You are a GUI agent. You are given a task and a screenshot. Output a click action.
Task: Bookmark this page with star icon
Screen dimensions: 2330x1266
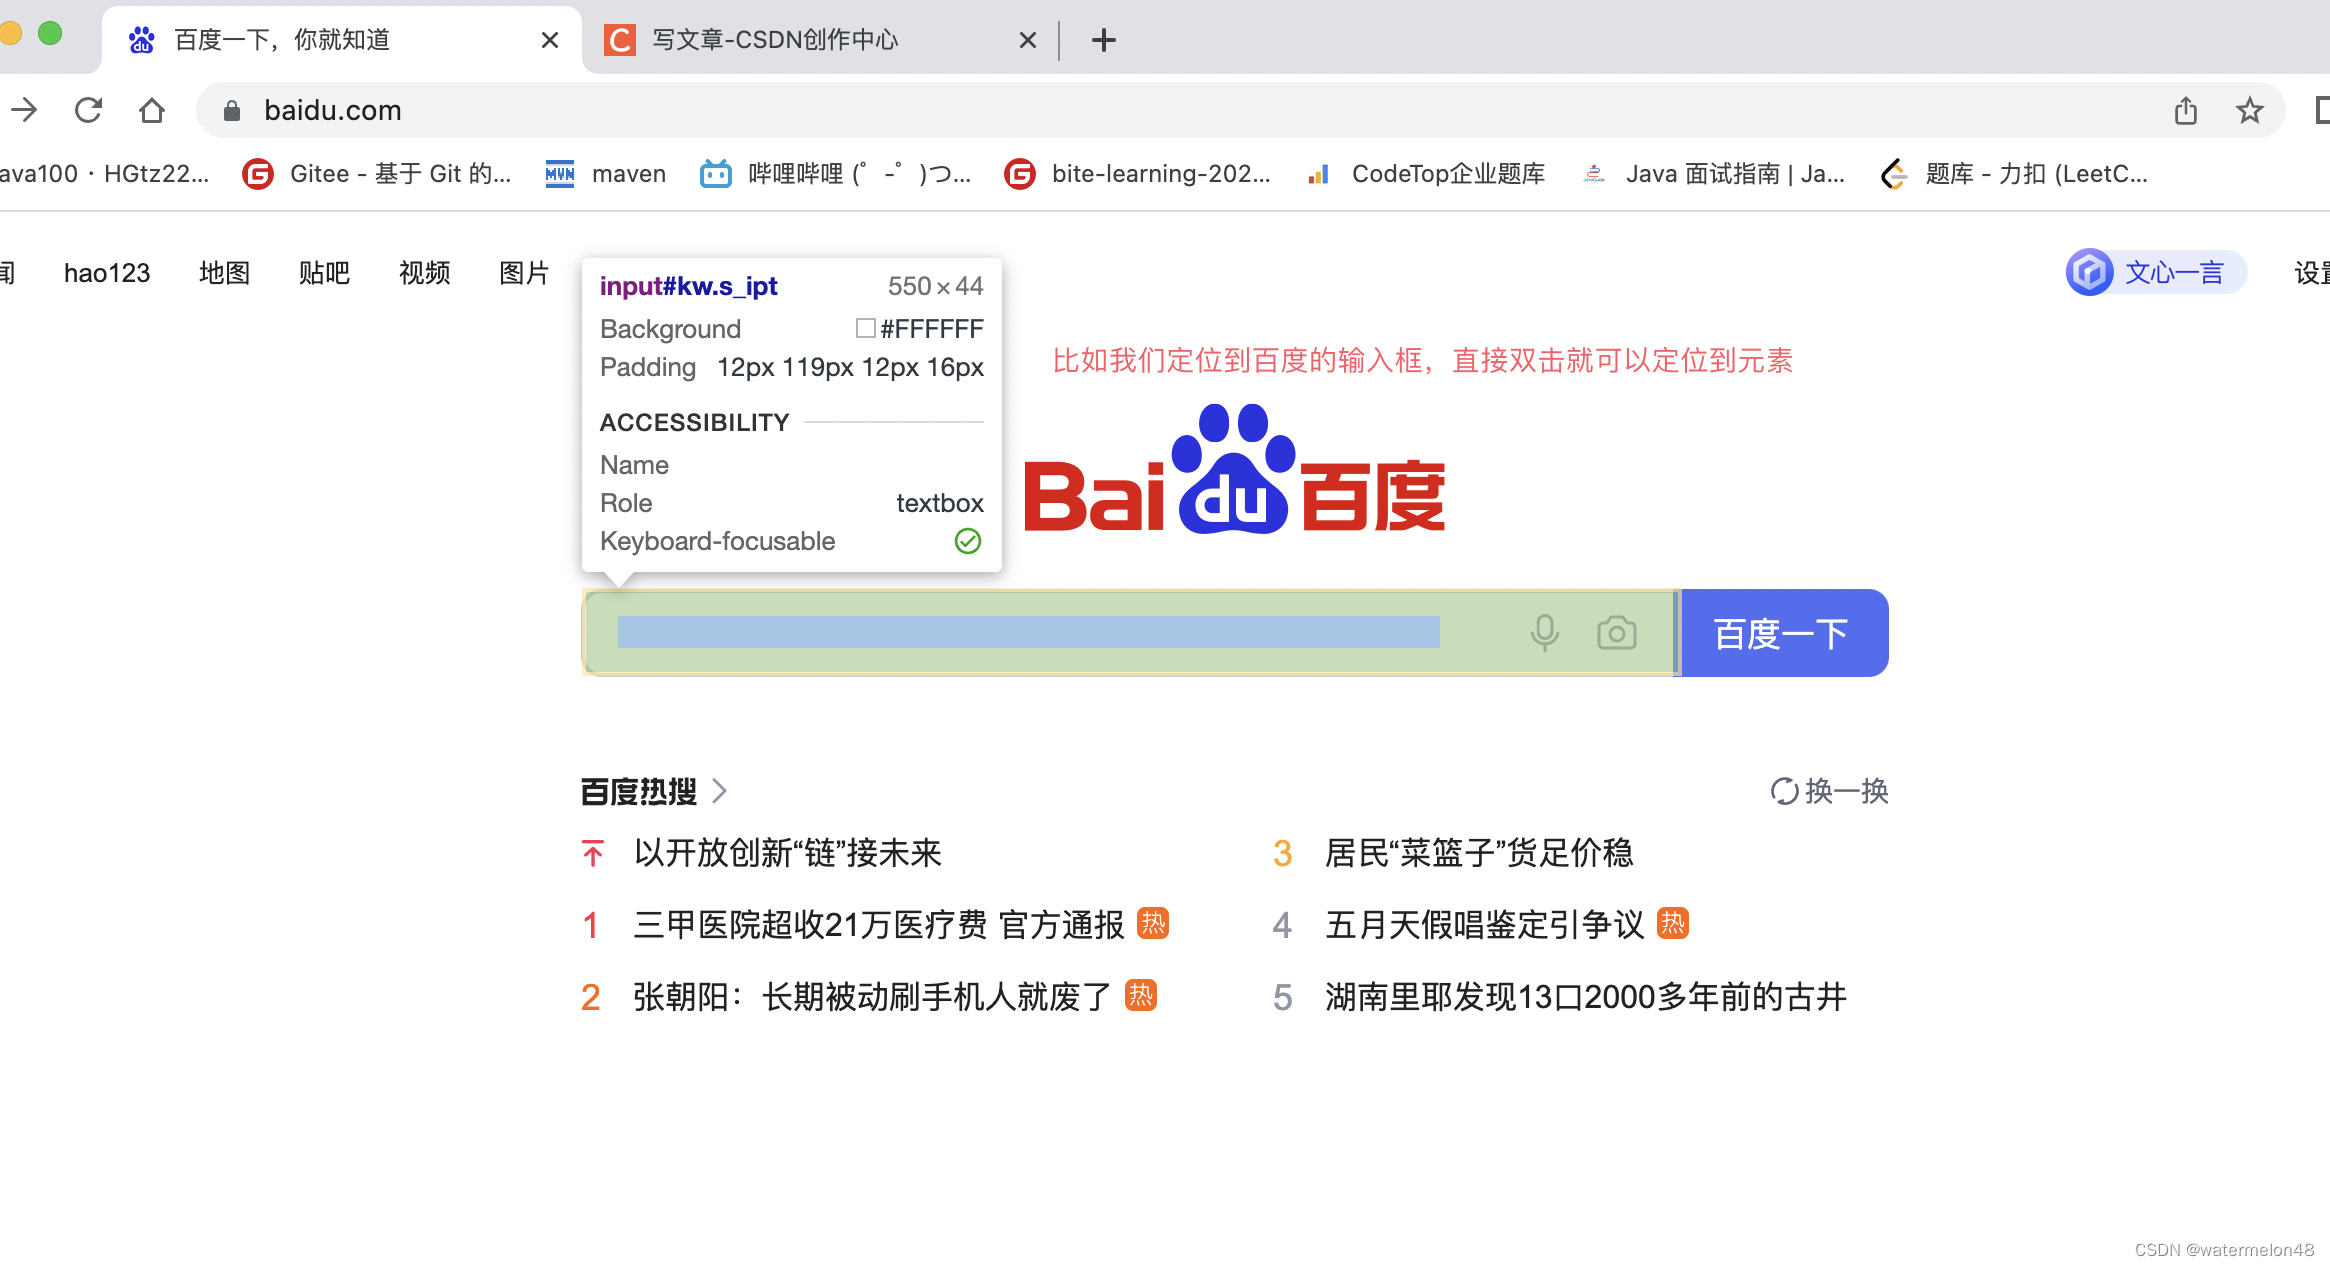[2249, 110]
